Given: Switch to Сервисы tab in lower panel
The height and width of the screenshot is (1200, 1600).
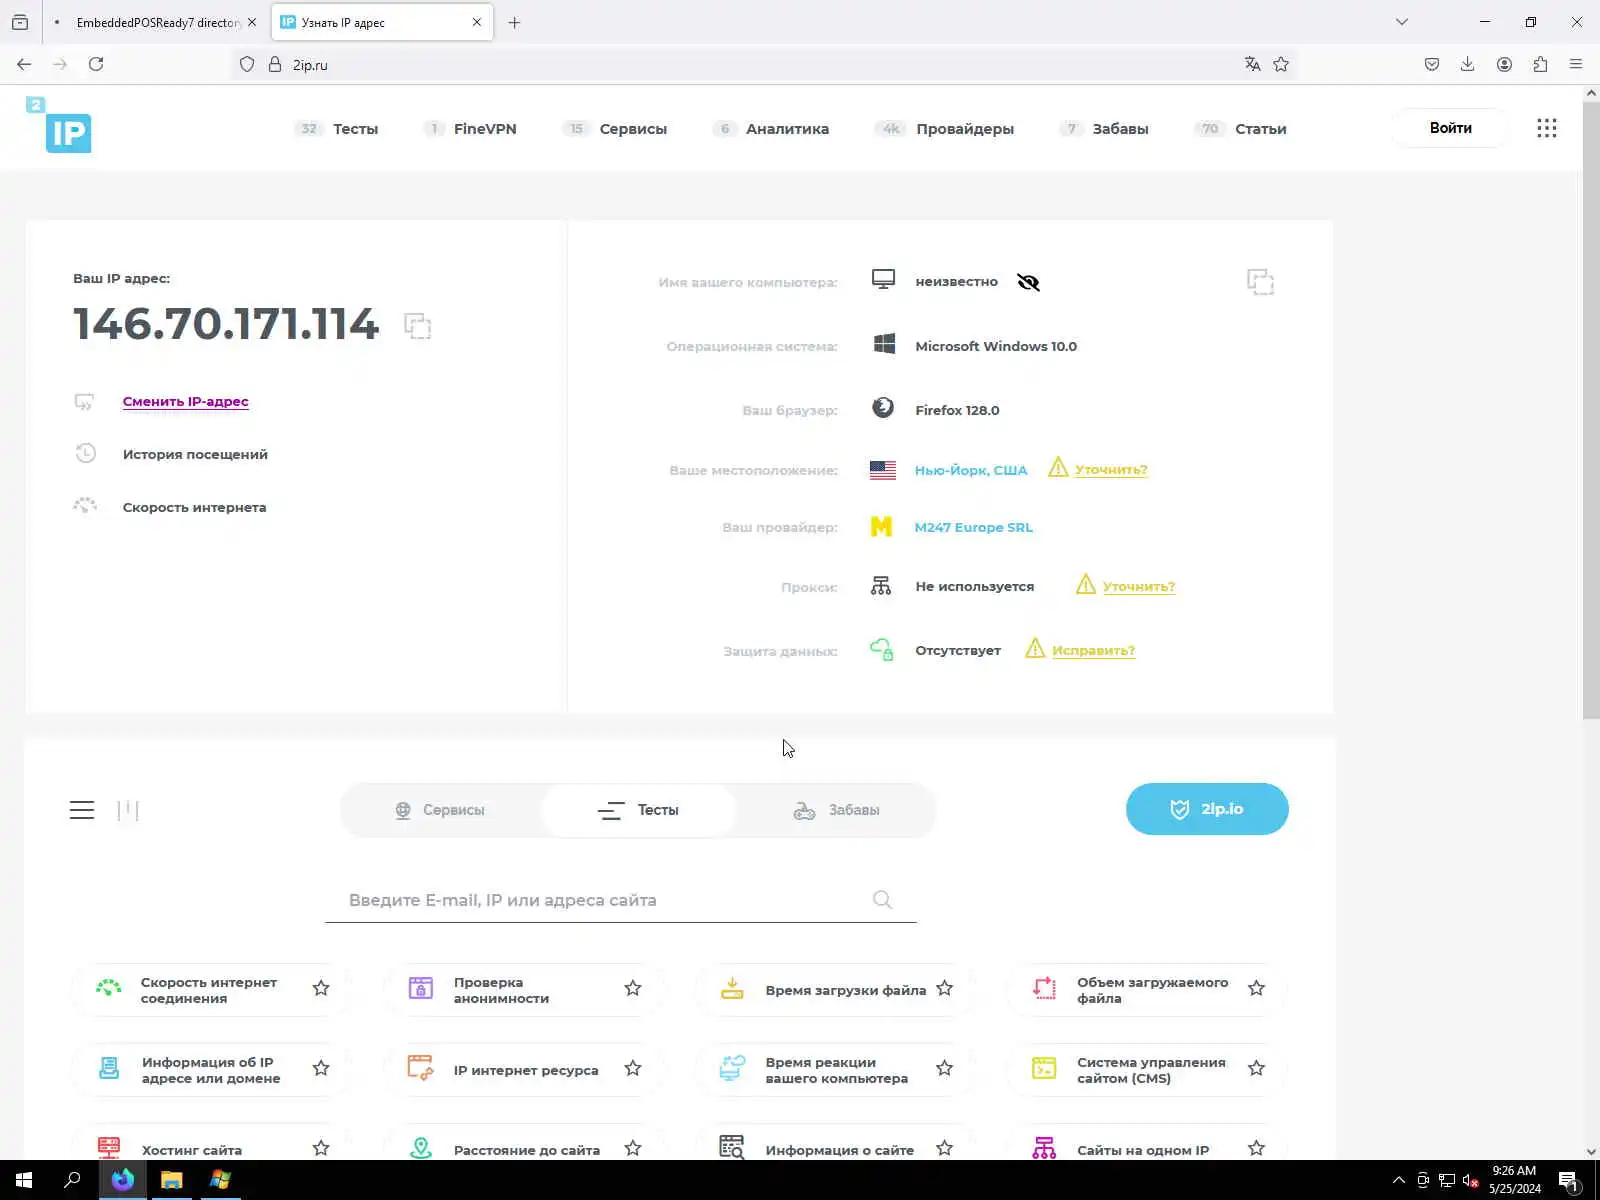Looking at the screenshot, I should [x=440, y=810].
